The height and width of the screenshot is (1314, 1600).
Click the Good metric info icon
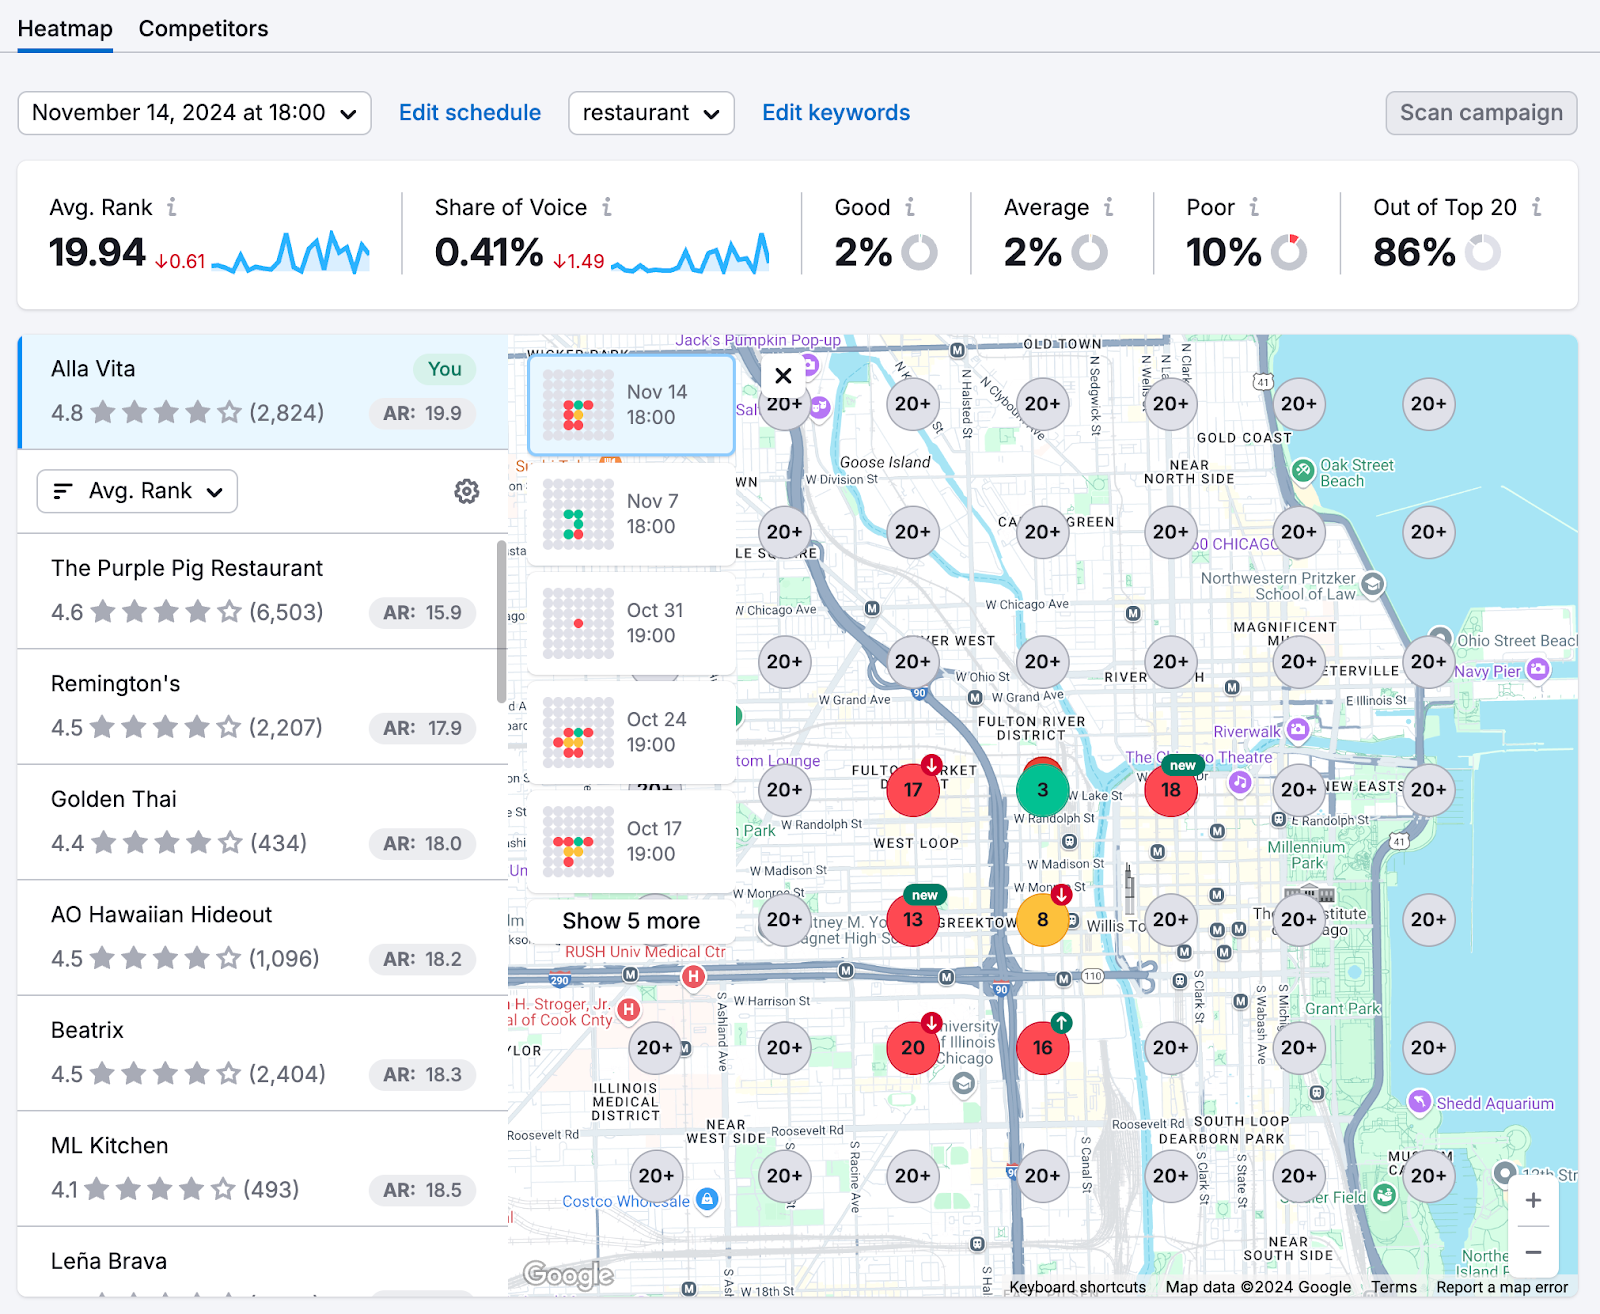[910, 207]
